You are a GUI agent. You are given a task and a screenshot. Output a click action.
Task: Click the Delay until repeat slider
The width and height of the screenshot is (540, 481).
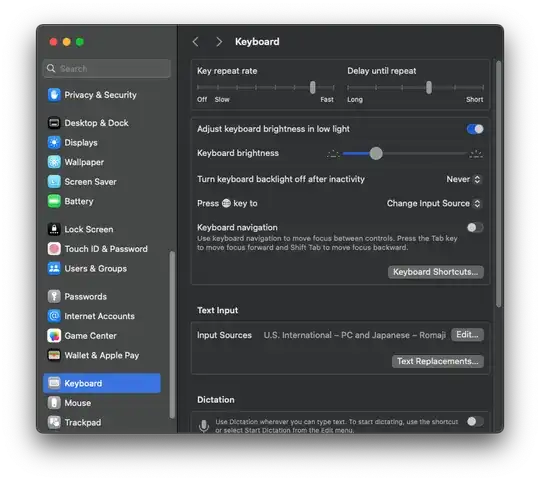coord(415,87)
